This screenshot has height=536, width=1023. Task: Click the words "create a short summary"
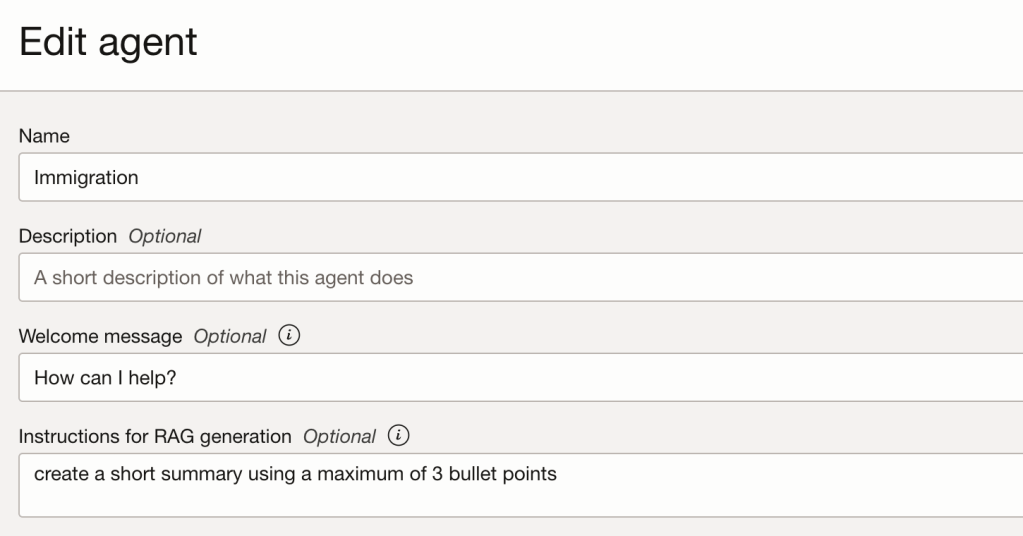(x=122, y=473)
